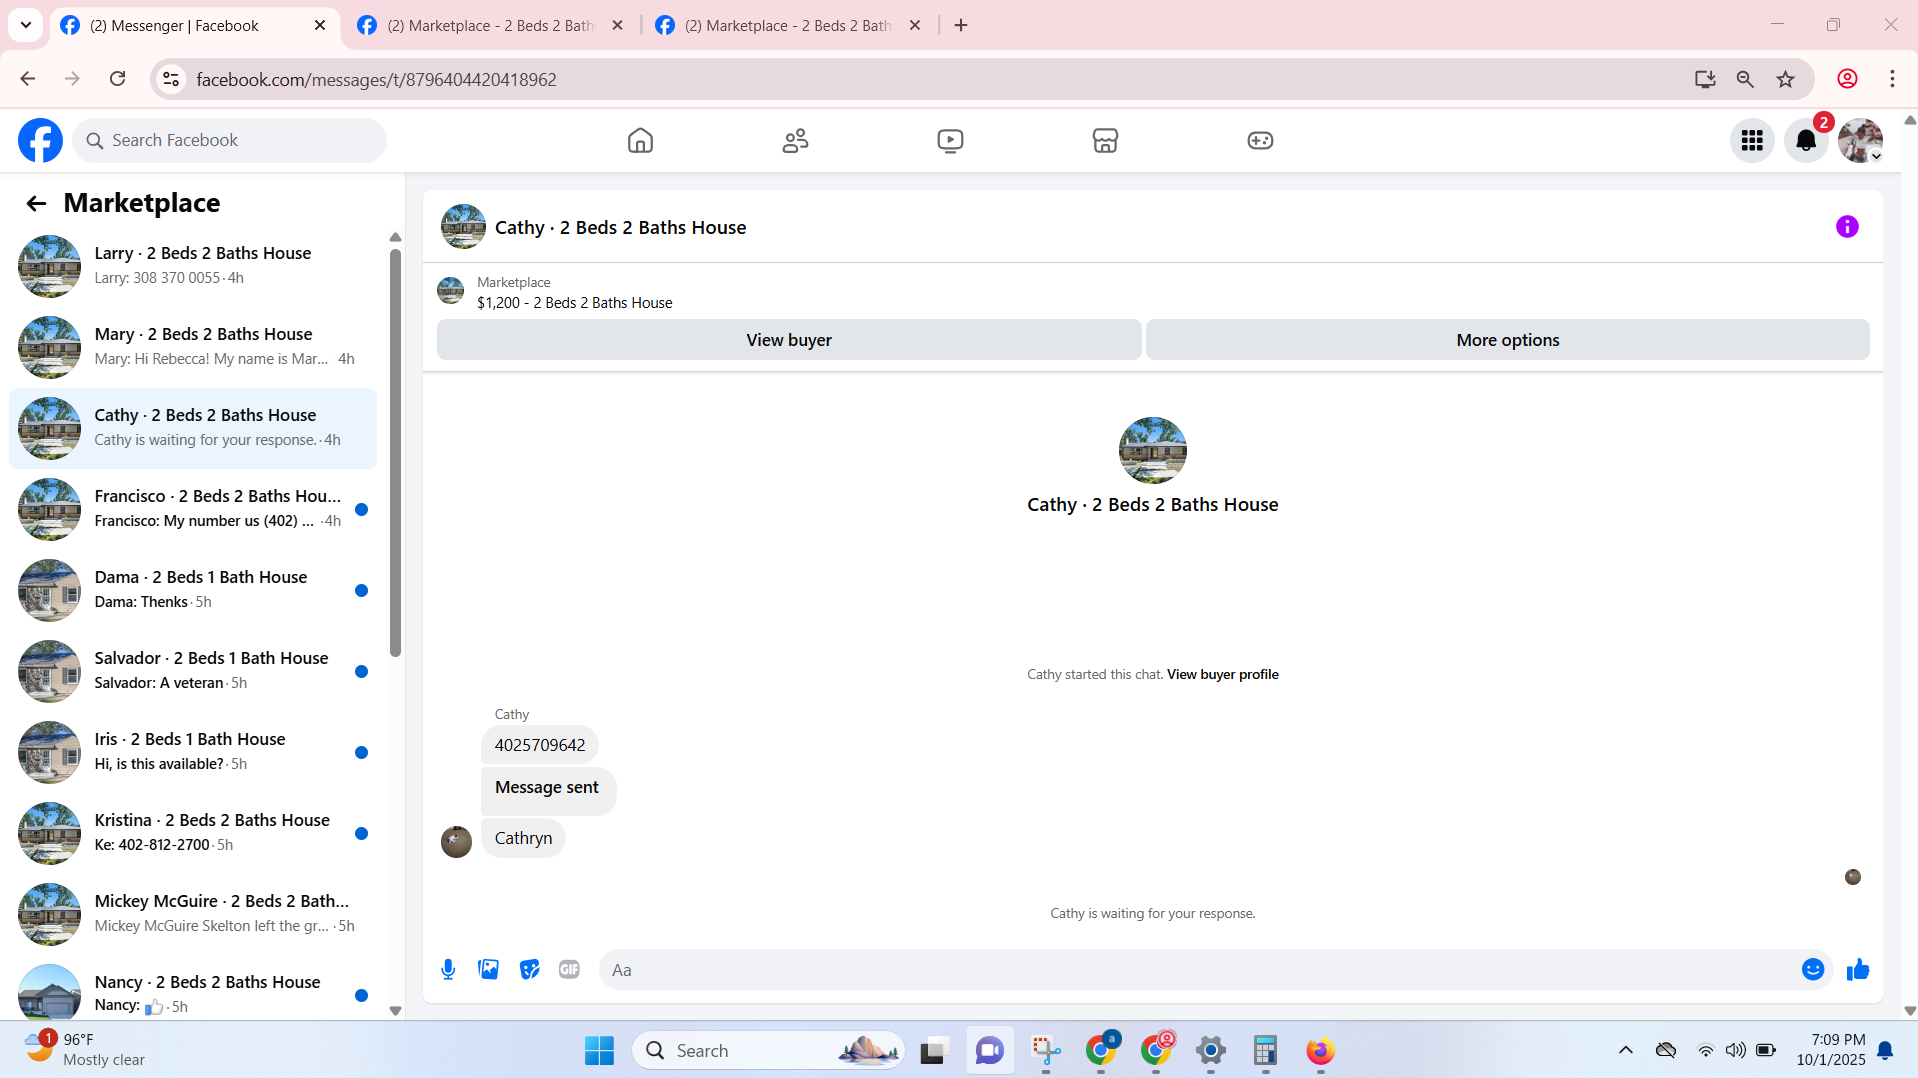This screenshot has width=1918, height=1078.
Task: Open the clock and date in taskbar
Action: 1831,1050
